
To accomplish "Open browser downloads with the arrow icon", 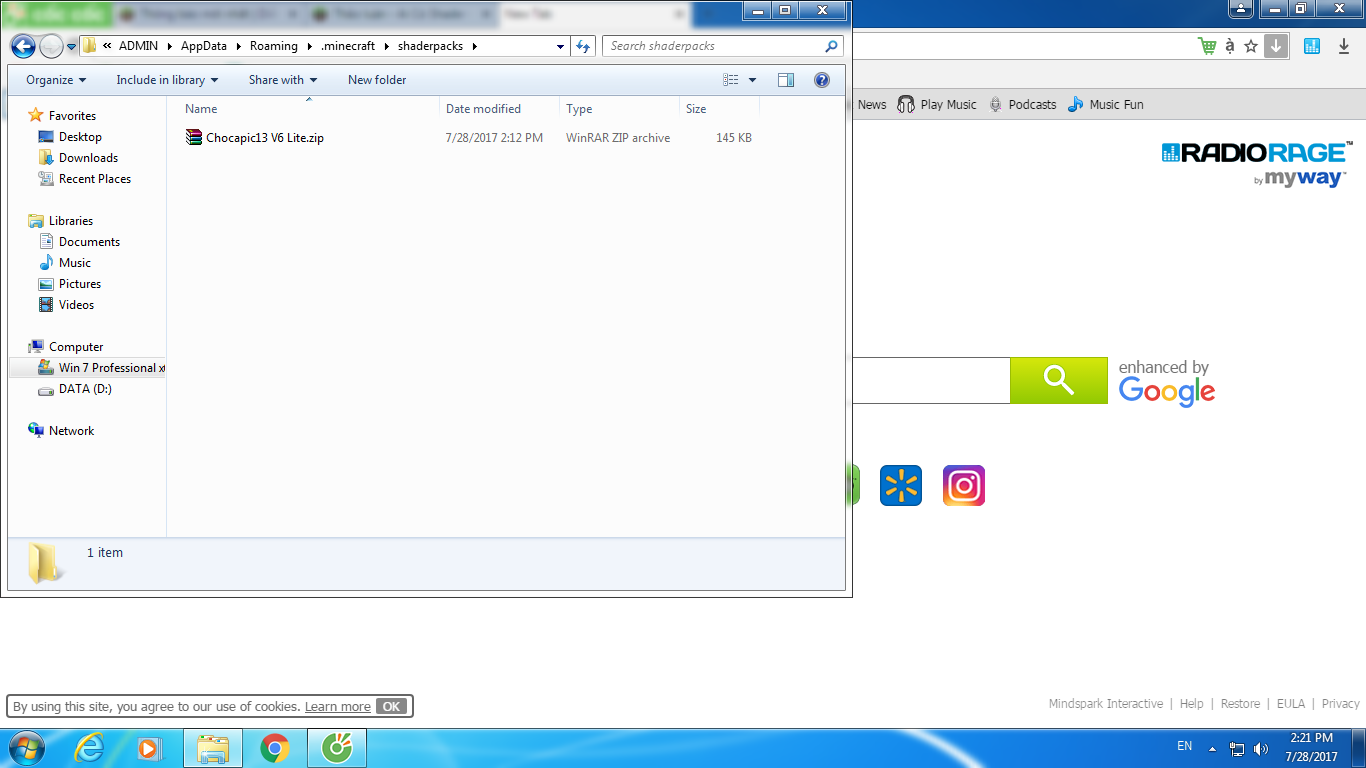I will [x=1345, y=46].
